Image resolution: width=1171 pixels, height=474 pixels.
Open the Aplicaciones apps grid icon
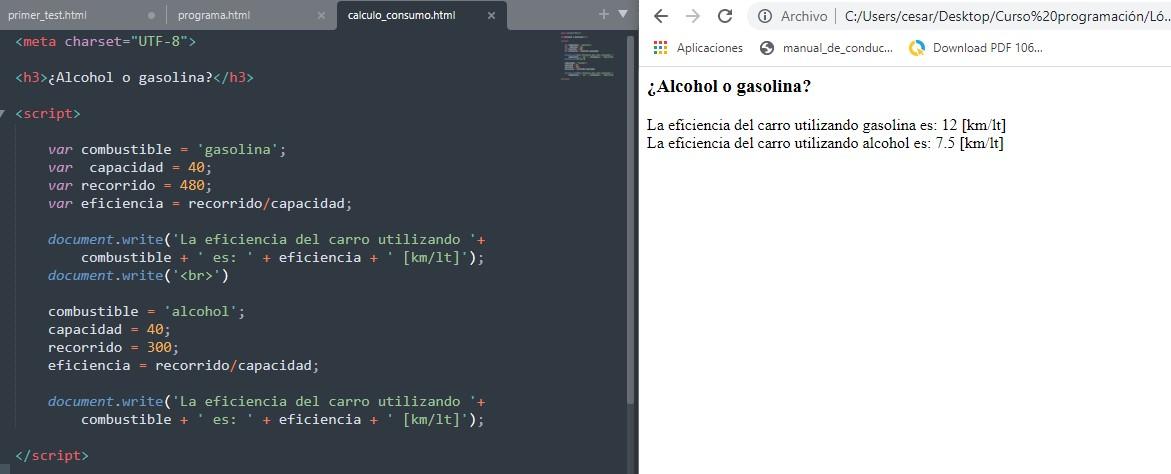pos(660,48)
